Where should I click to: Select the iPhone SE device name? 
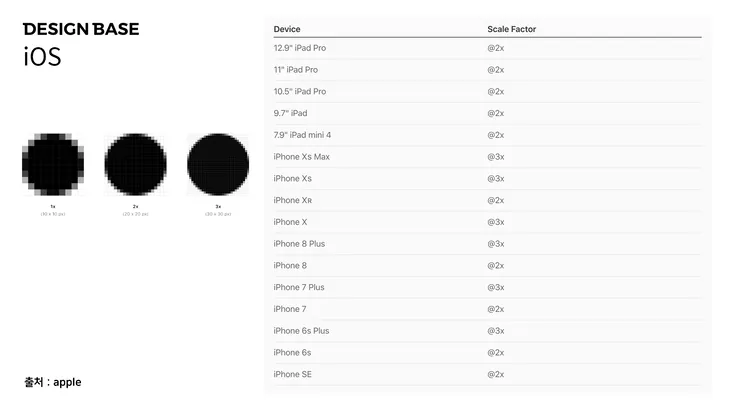tap(292, 374)
